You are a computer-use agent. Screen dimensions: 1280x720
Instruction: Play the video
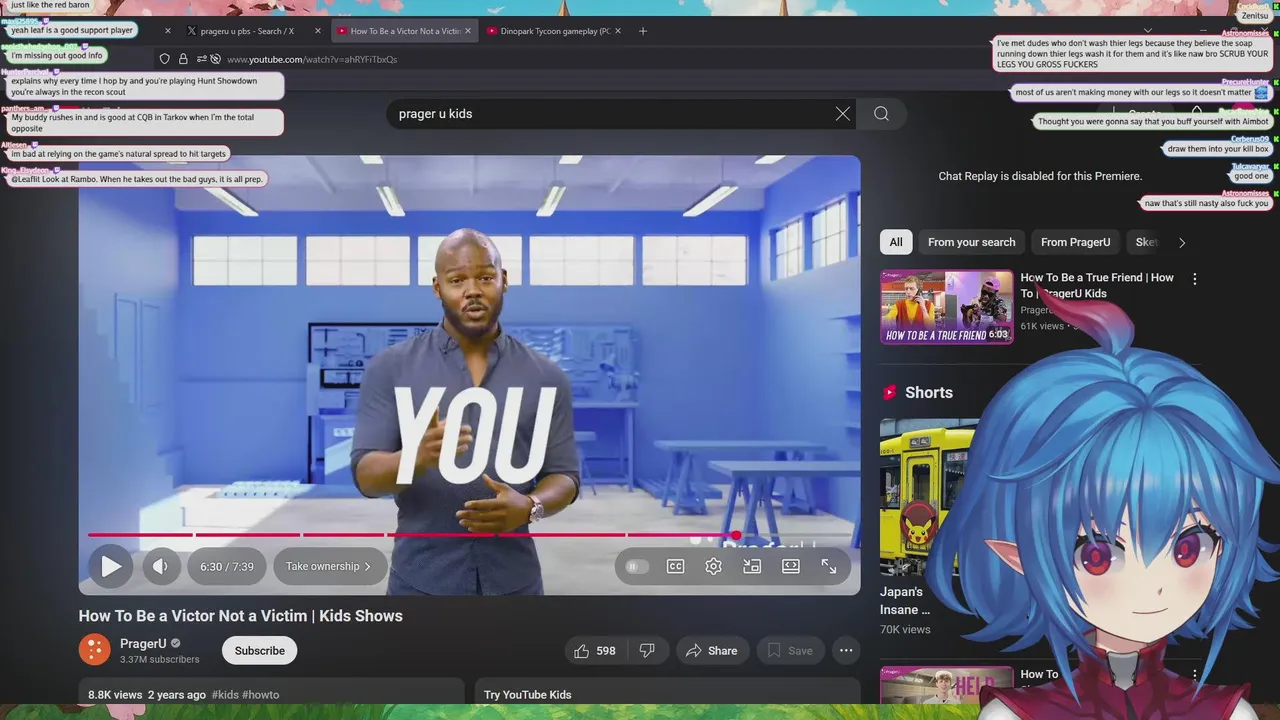click(x=111, y=566)
